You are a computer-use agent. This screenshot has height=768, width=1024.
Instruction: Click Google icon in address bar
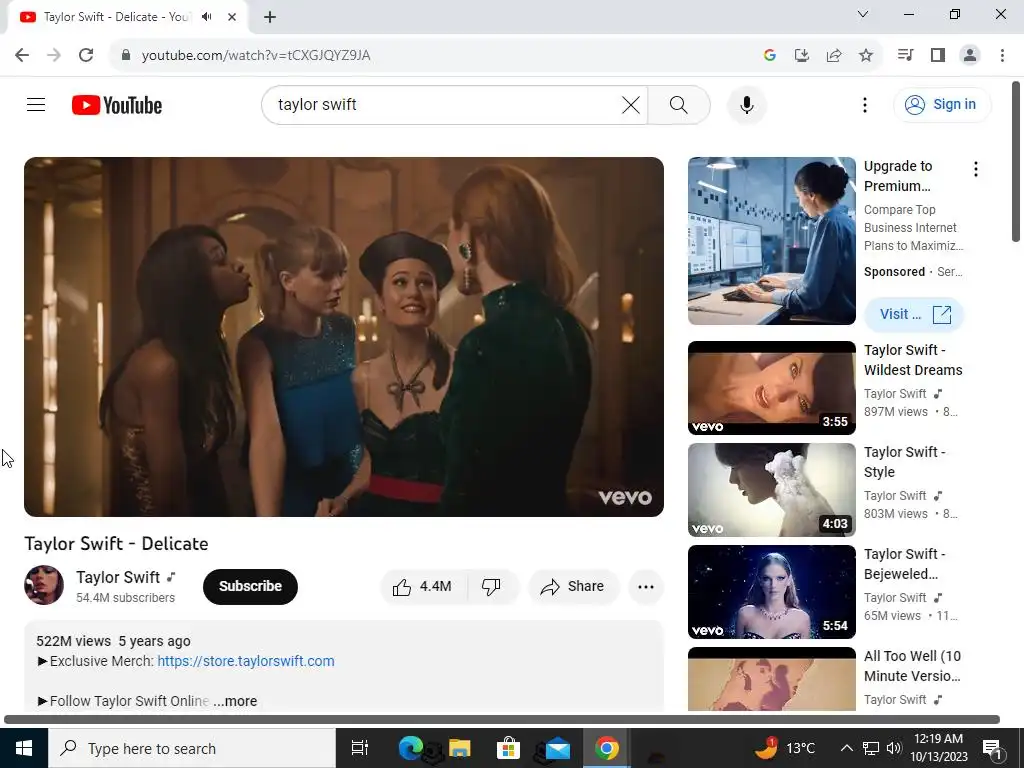(x=769, y=55)
